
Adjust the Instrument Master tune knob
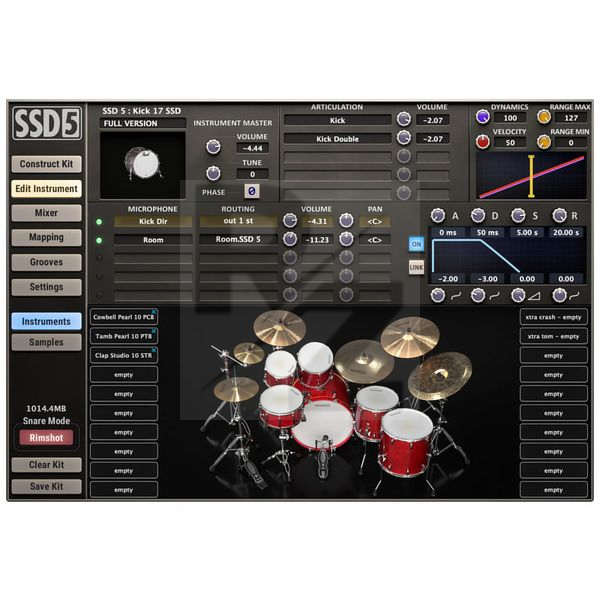click(213, 173)
